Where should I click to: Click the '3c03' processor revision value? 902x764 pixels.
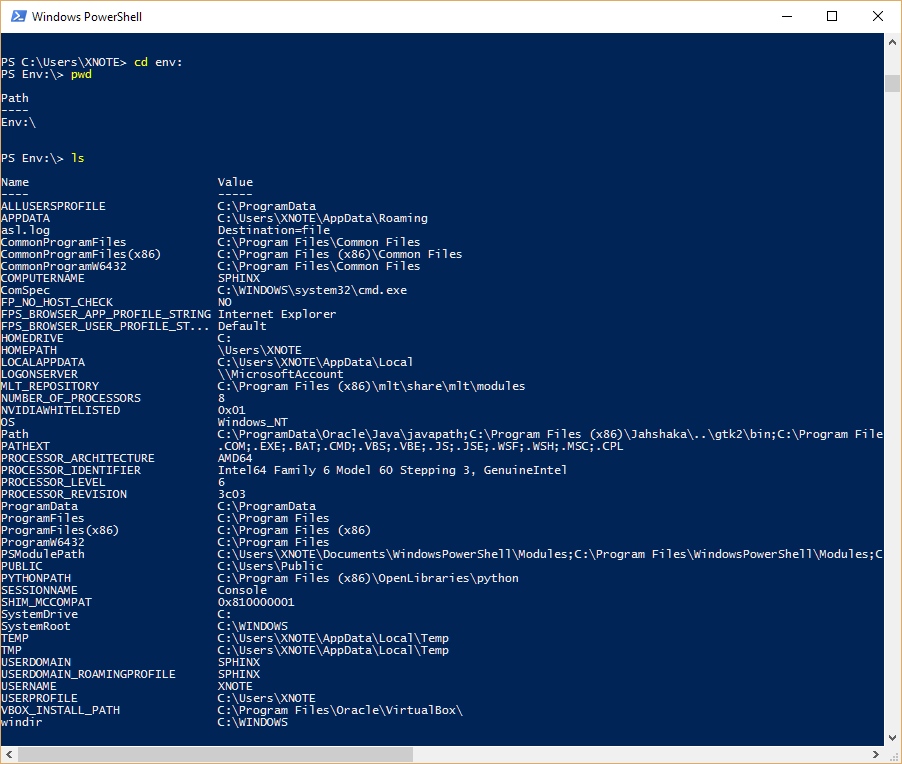[231, 494]
